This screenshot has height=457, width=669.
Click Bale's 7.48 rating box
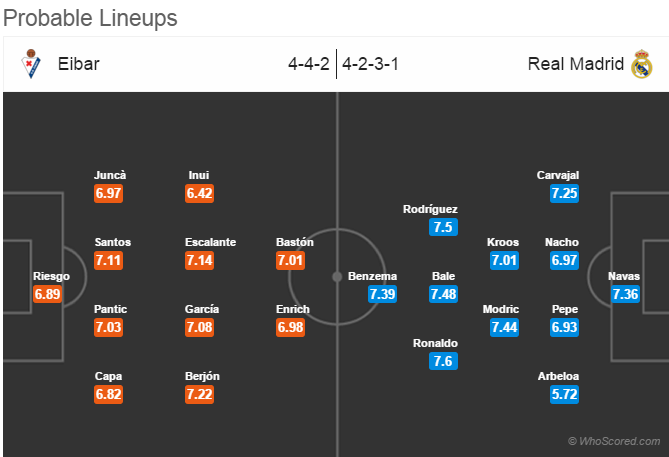point(443,294)
